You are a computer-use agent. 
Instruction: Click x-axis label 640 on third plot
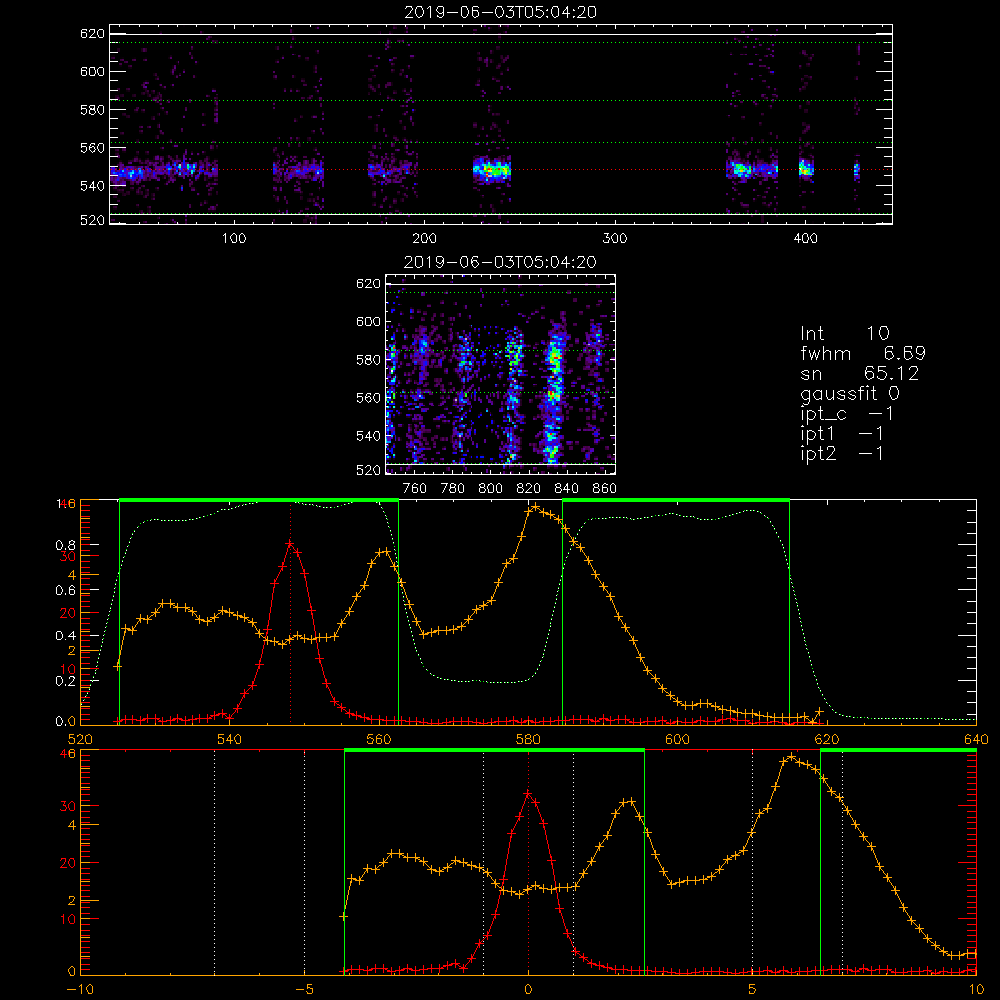pyautogui.click(x=976, y=739)
